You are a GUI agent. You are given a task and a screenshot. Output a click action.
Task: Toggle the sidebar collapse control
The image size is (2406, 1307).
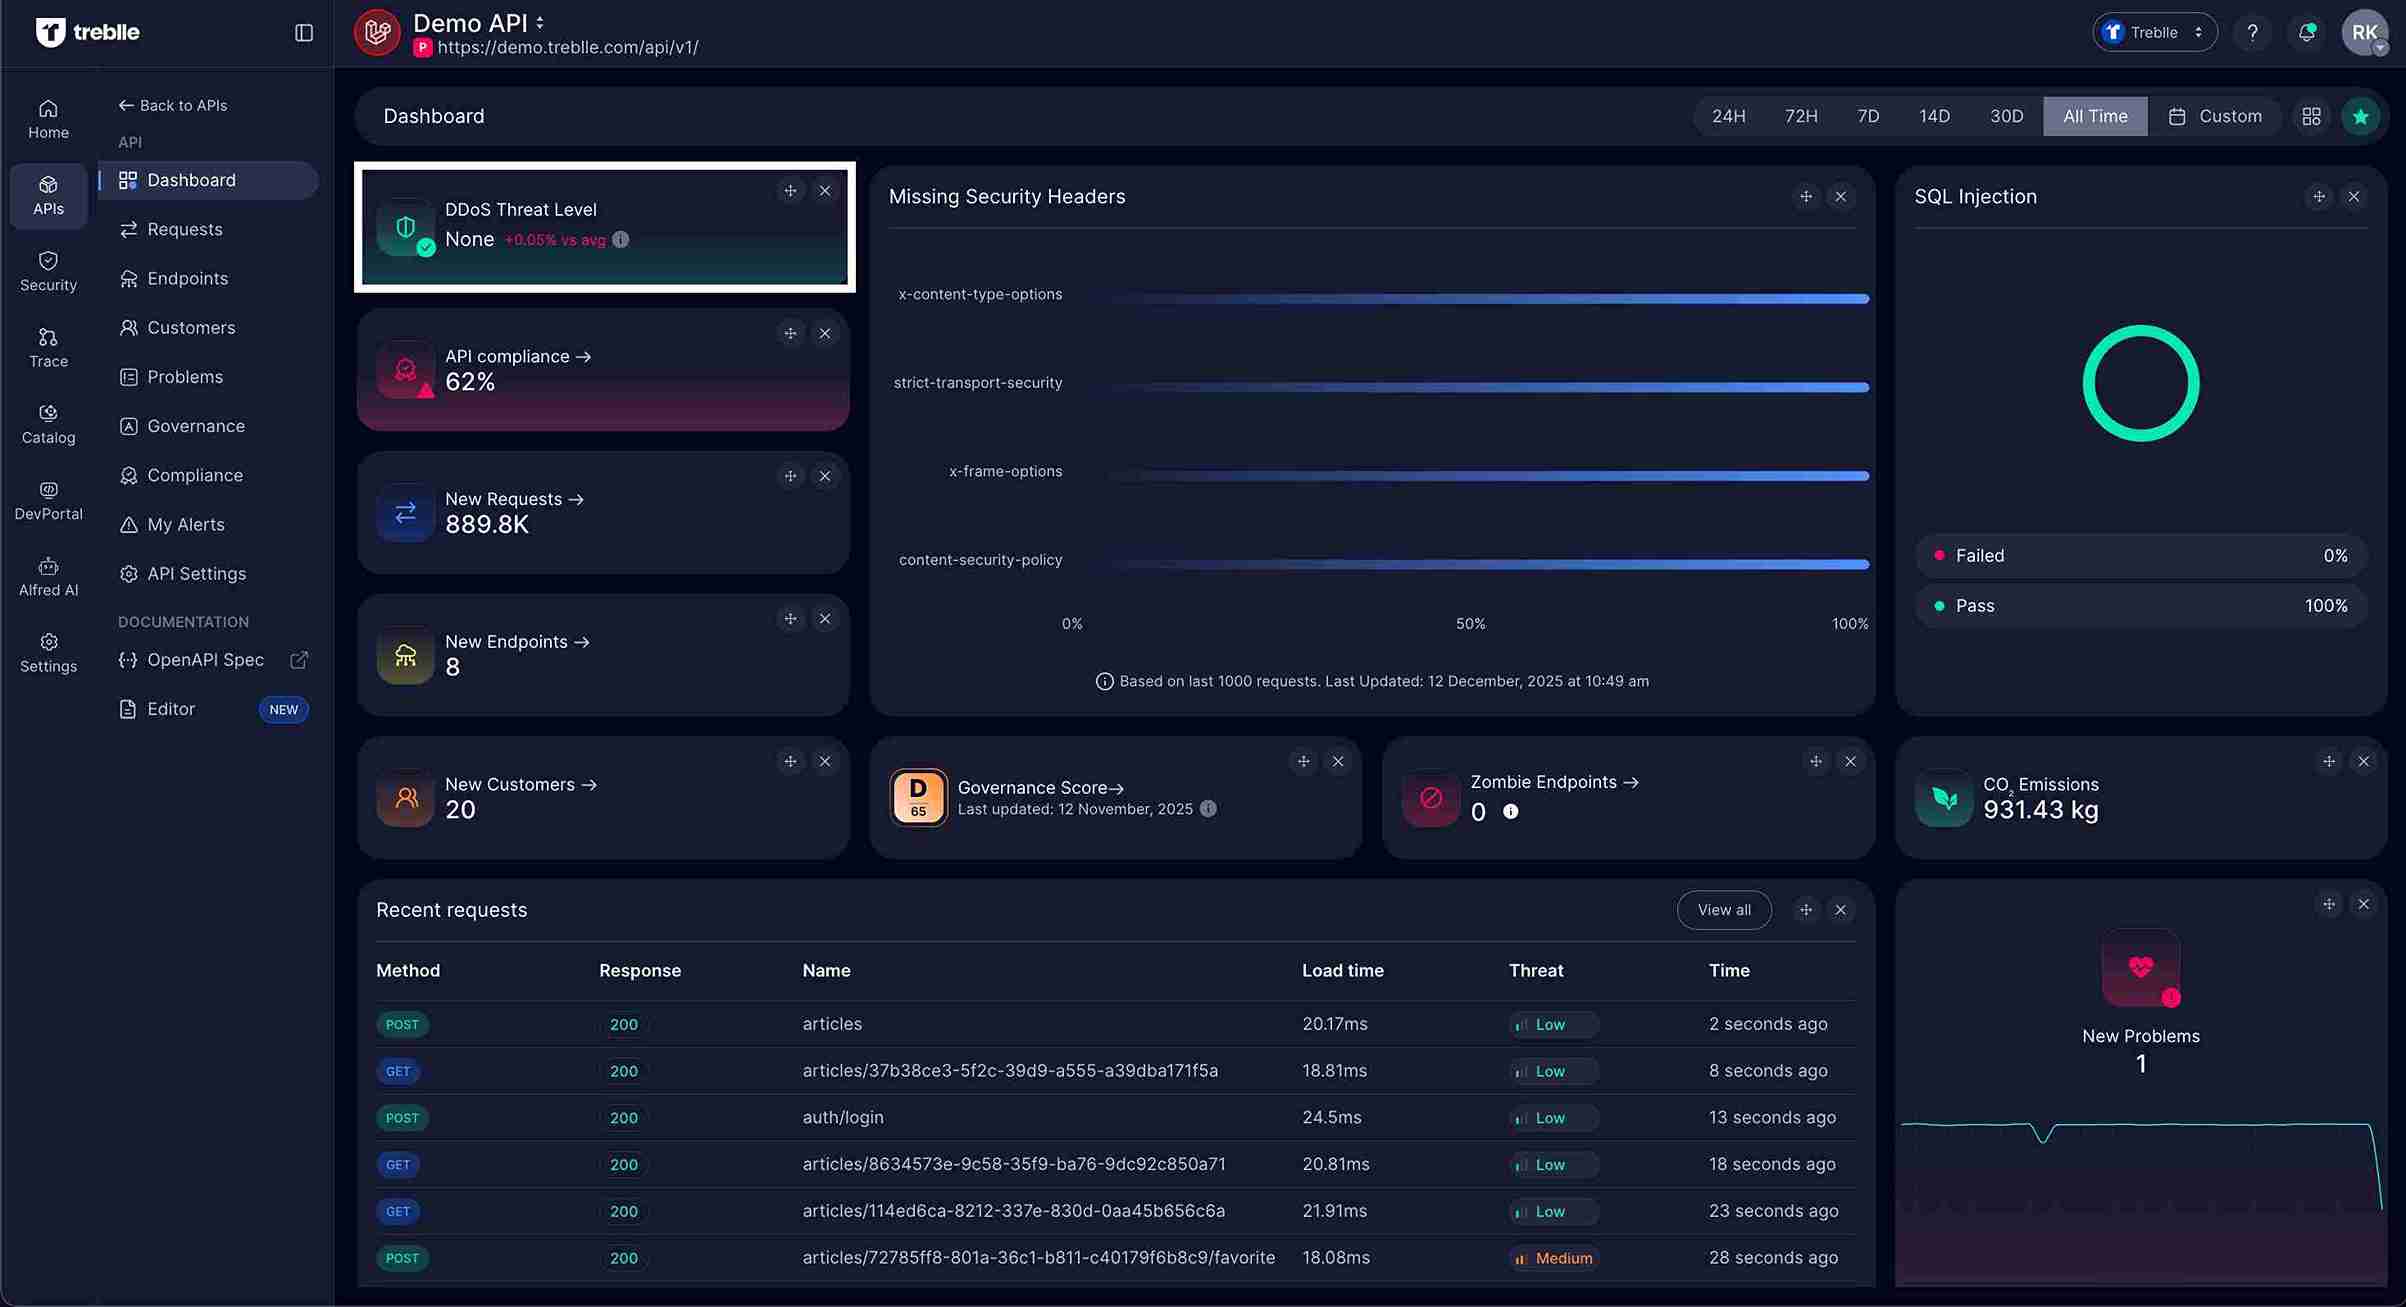pos(302,32)
